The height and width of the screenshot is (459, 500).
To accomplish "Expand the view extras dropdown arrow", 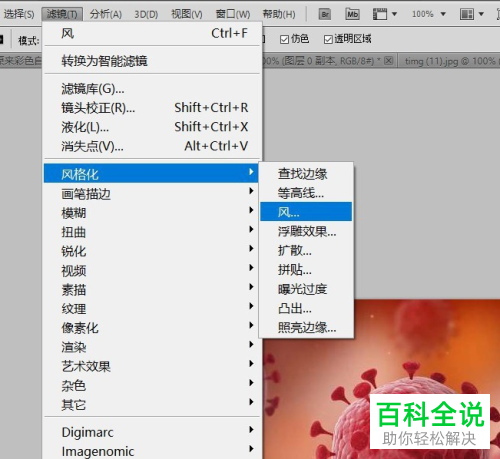I will coord(394,14).
